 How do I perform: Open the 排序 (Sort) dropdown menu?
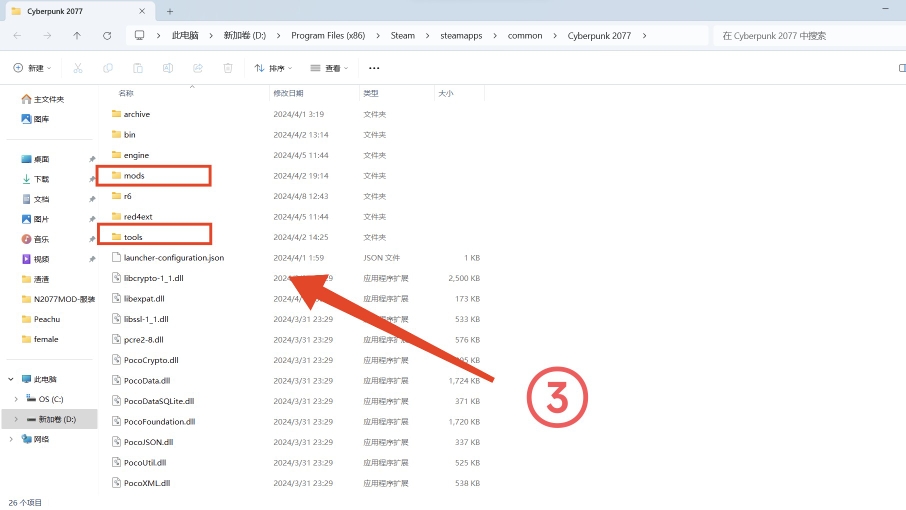tap(275, 68)
